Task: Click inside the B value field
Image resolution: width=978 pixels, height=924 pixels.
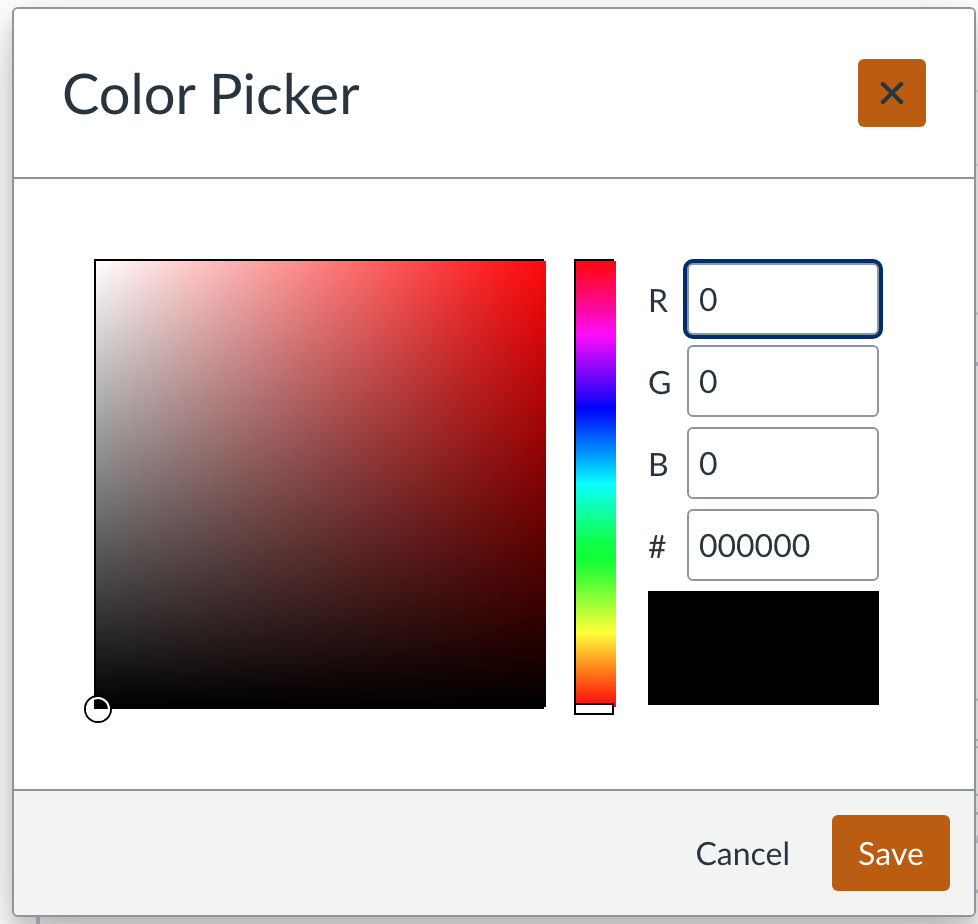Action: point(782,463)
